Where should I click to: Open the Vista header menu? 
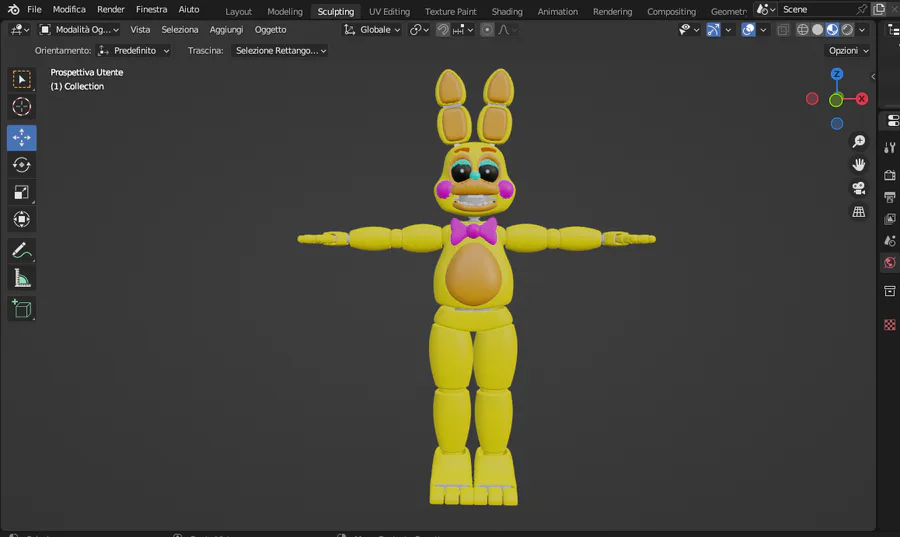tap(140, 30)
